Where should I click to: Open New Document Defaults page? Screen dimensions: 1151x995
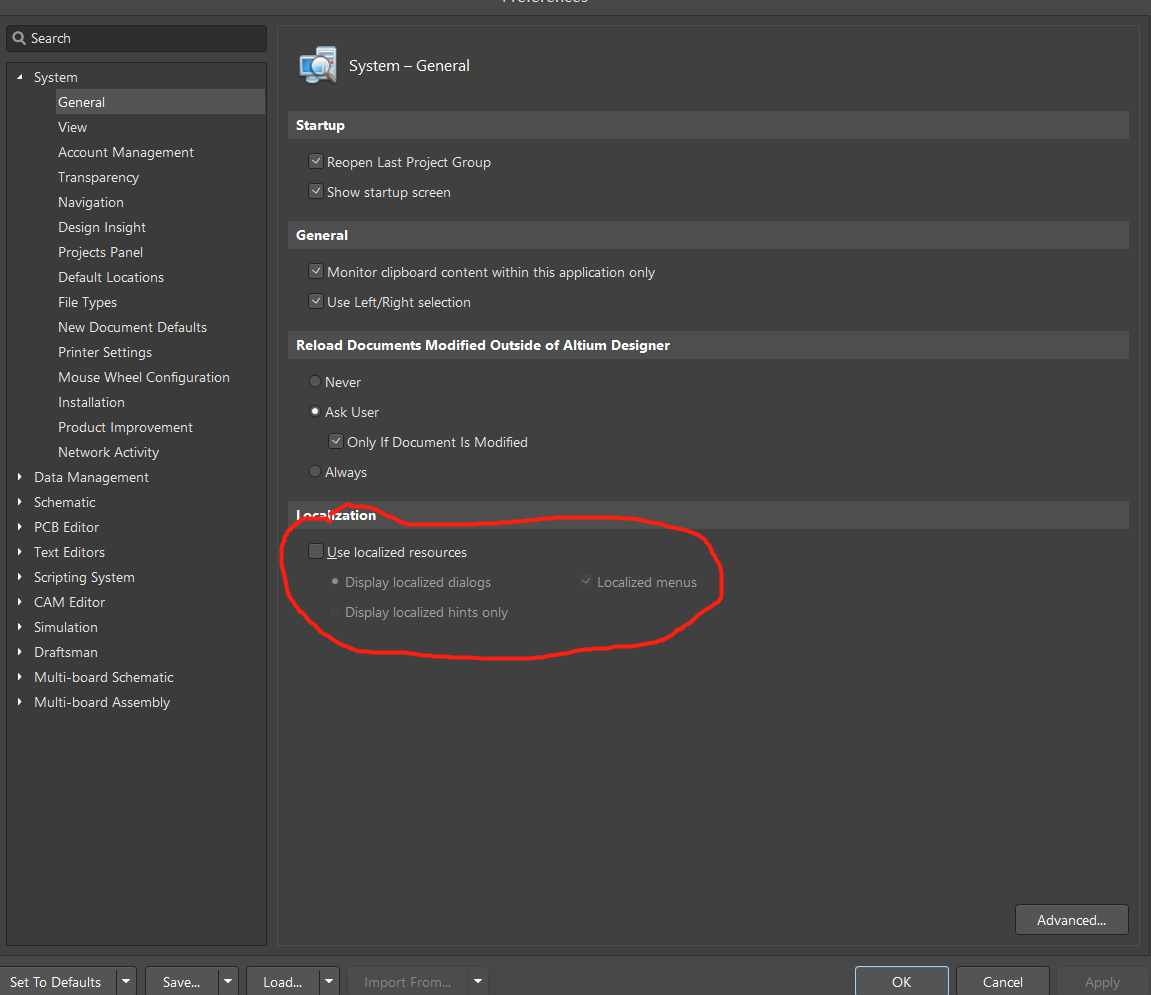tap(132, 327)
